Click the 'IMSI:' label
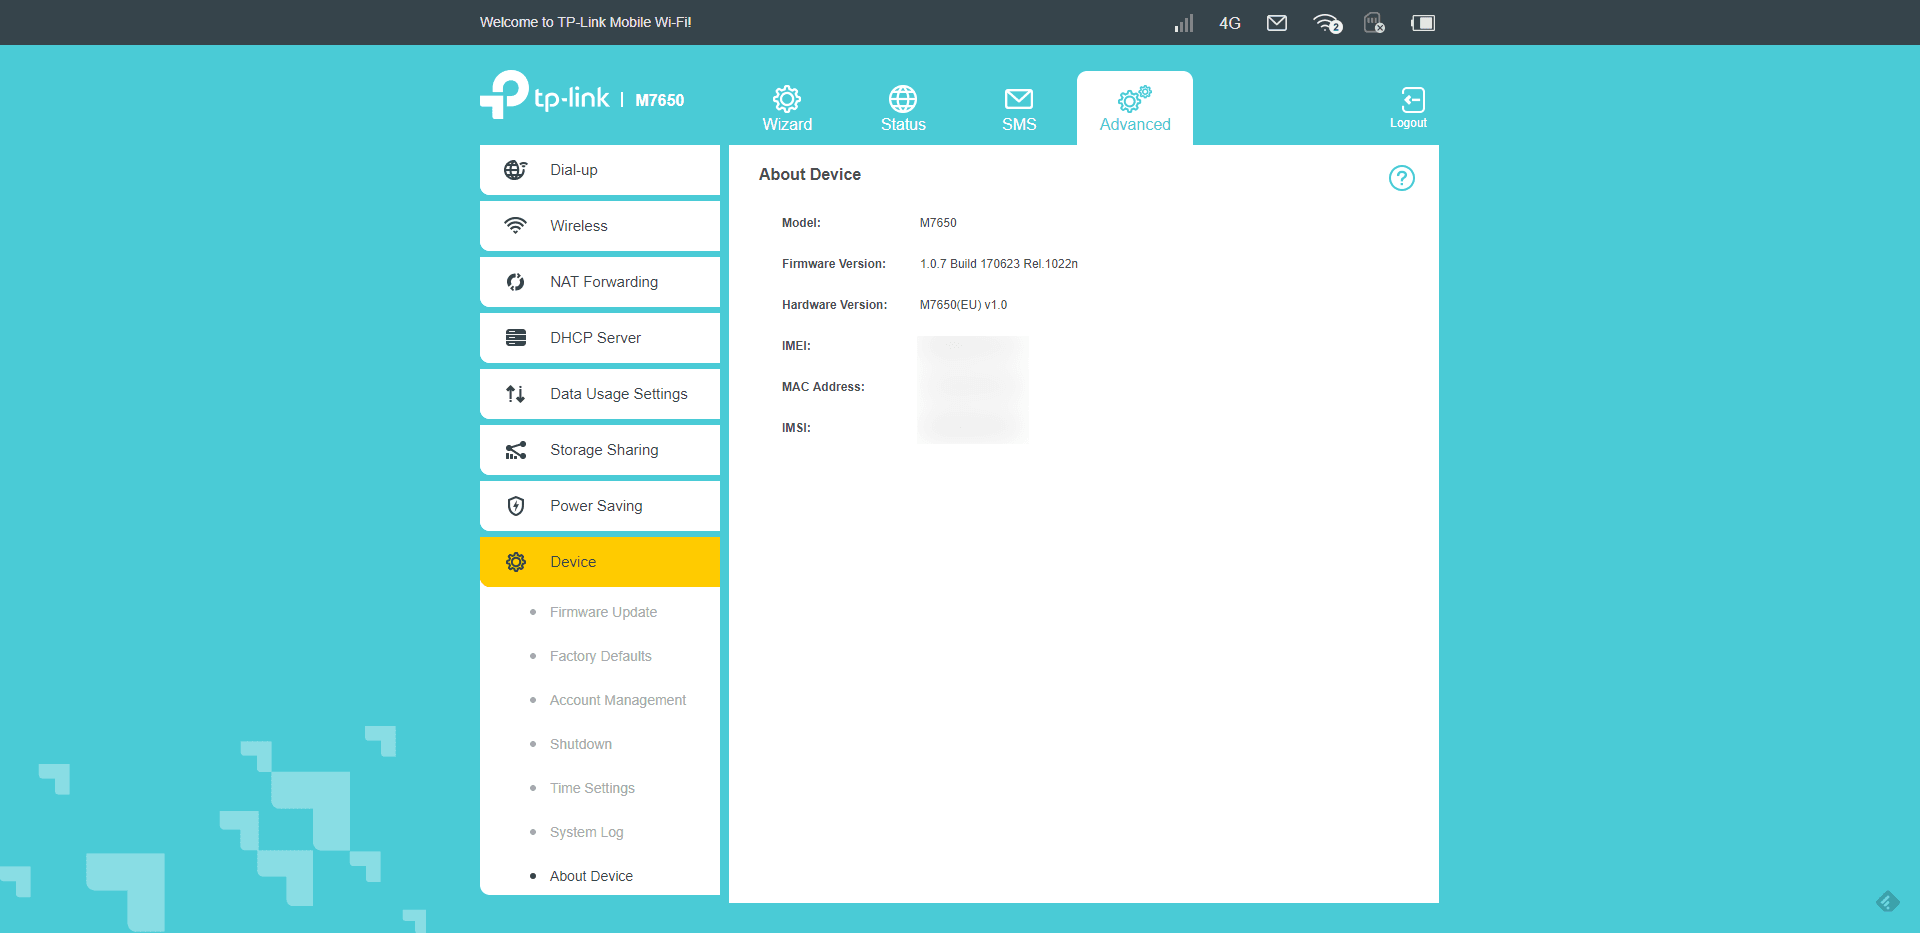 pyautogui.click(x=796, y=428)
